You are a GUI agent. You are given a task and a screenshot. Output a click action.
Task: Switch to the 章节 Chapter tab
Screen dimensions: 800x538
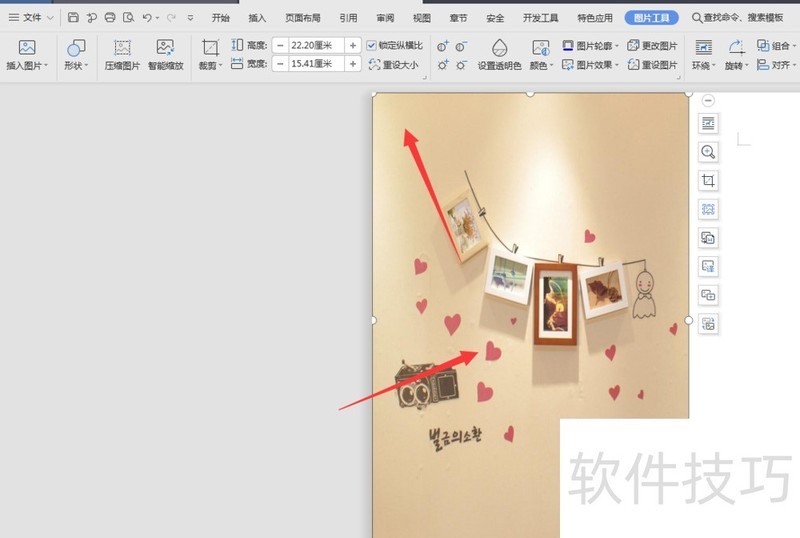[x=458, y=18]
